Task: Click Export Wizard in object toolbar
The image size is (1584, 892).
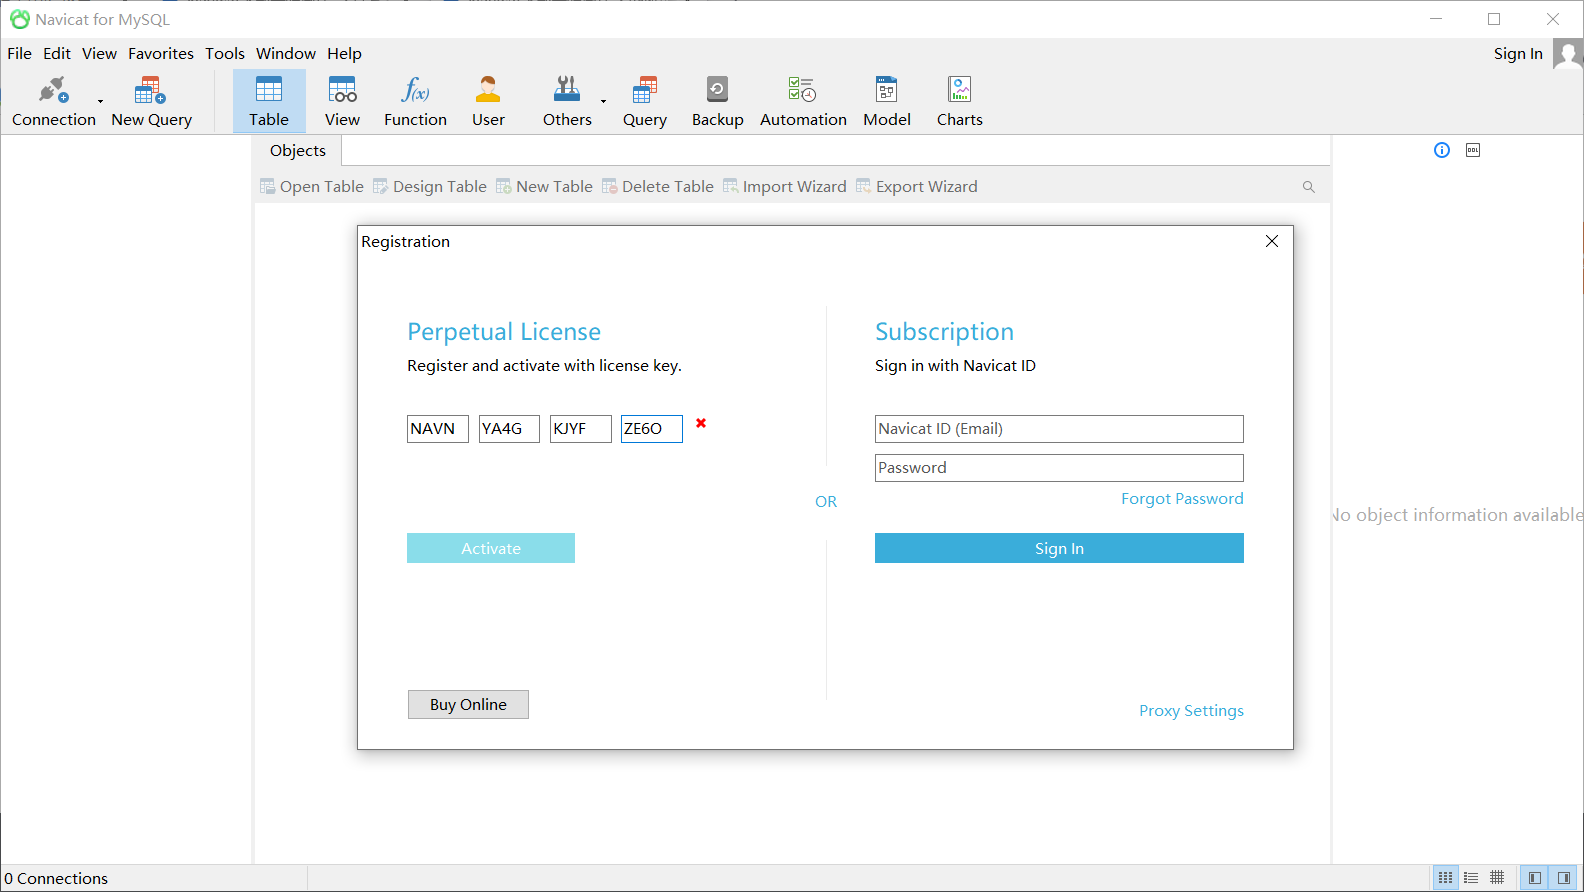Action: click(917, 187)
